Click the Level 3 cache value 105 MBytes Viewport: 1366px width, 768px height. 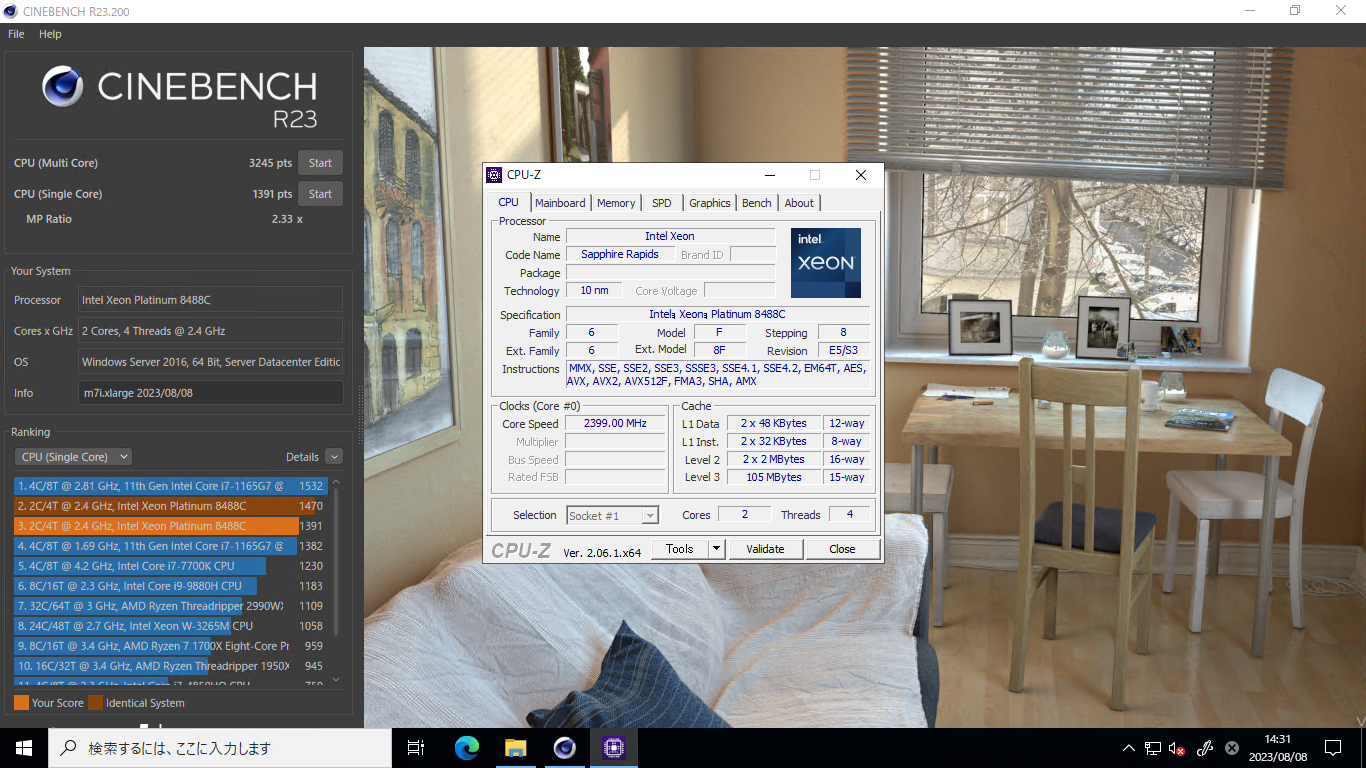click(773, 477)
